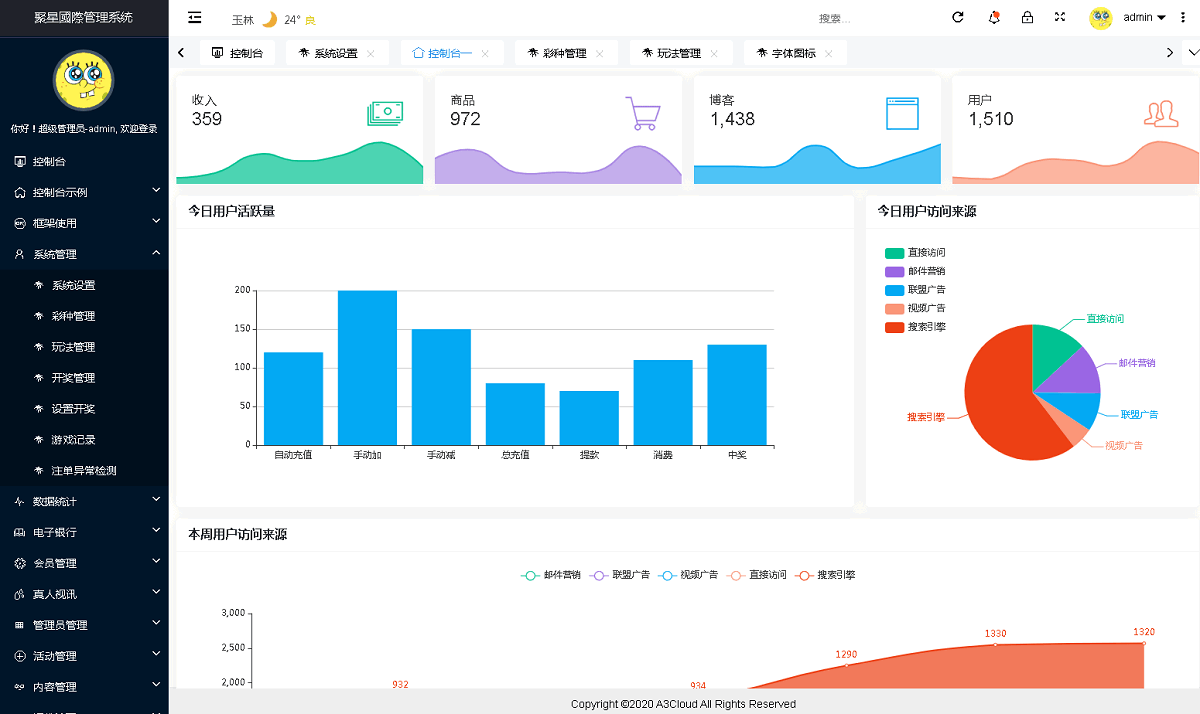Open 开奖管理 in the sidebar
The image size is (1200, 714).
[73, 378]
